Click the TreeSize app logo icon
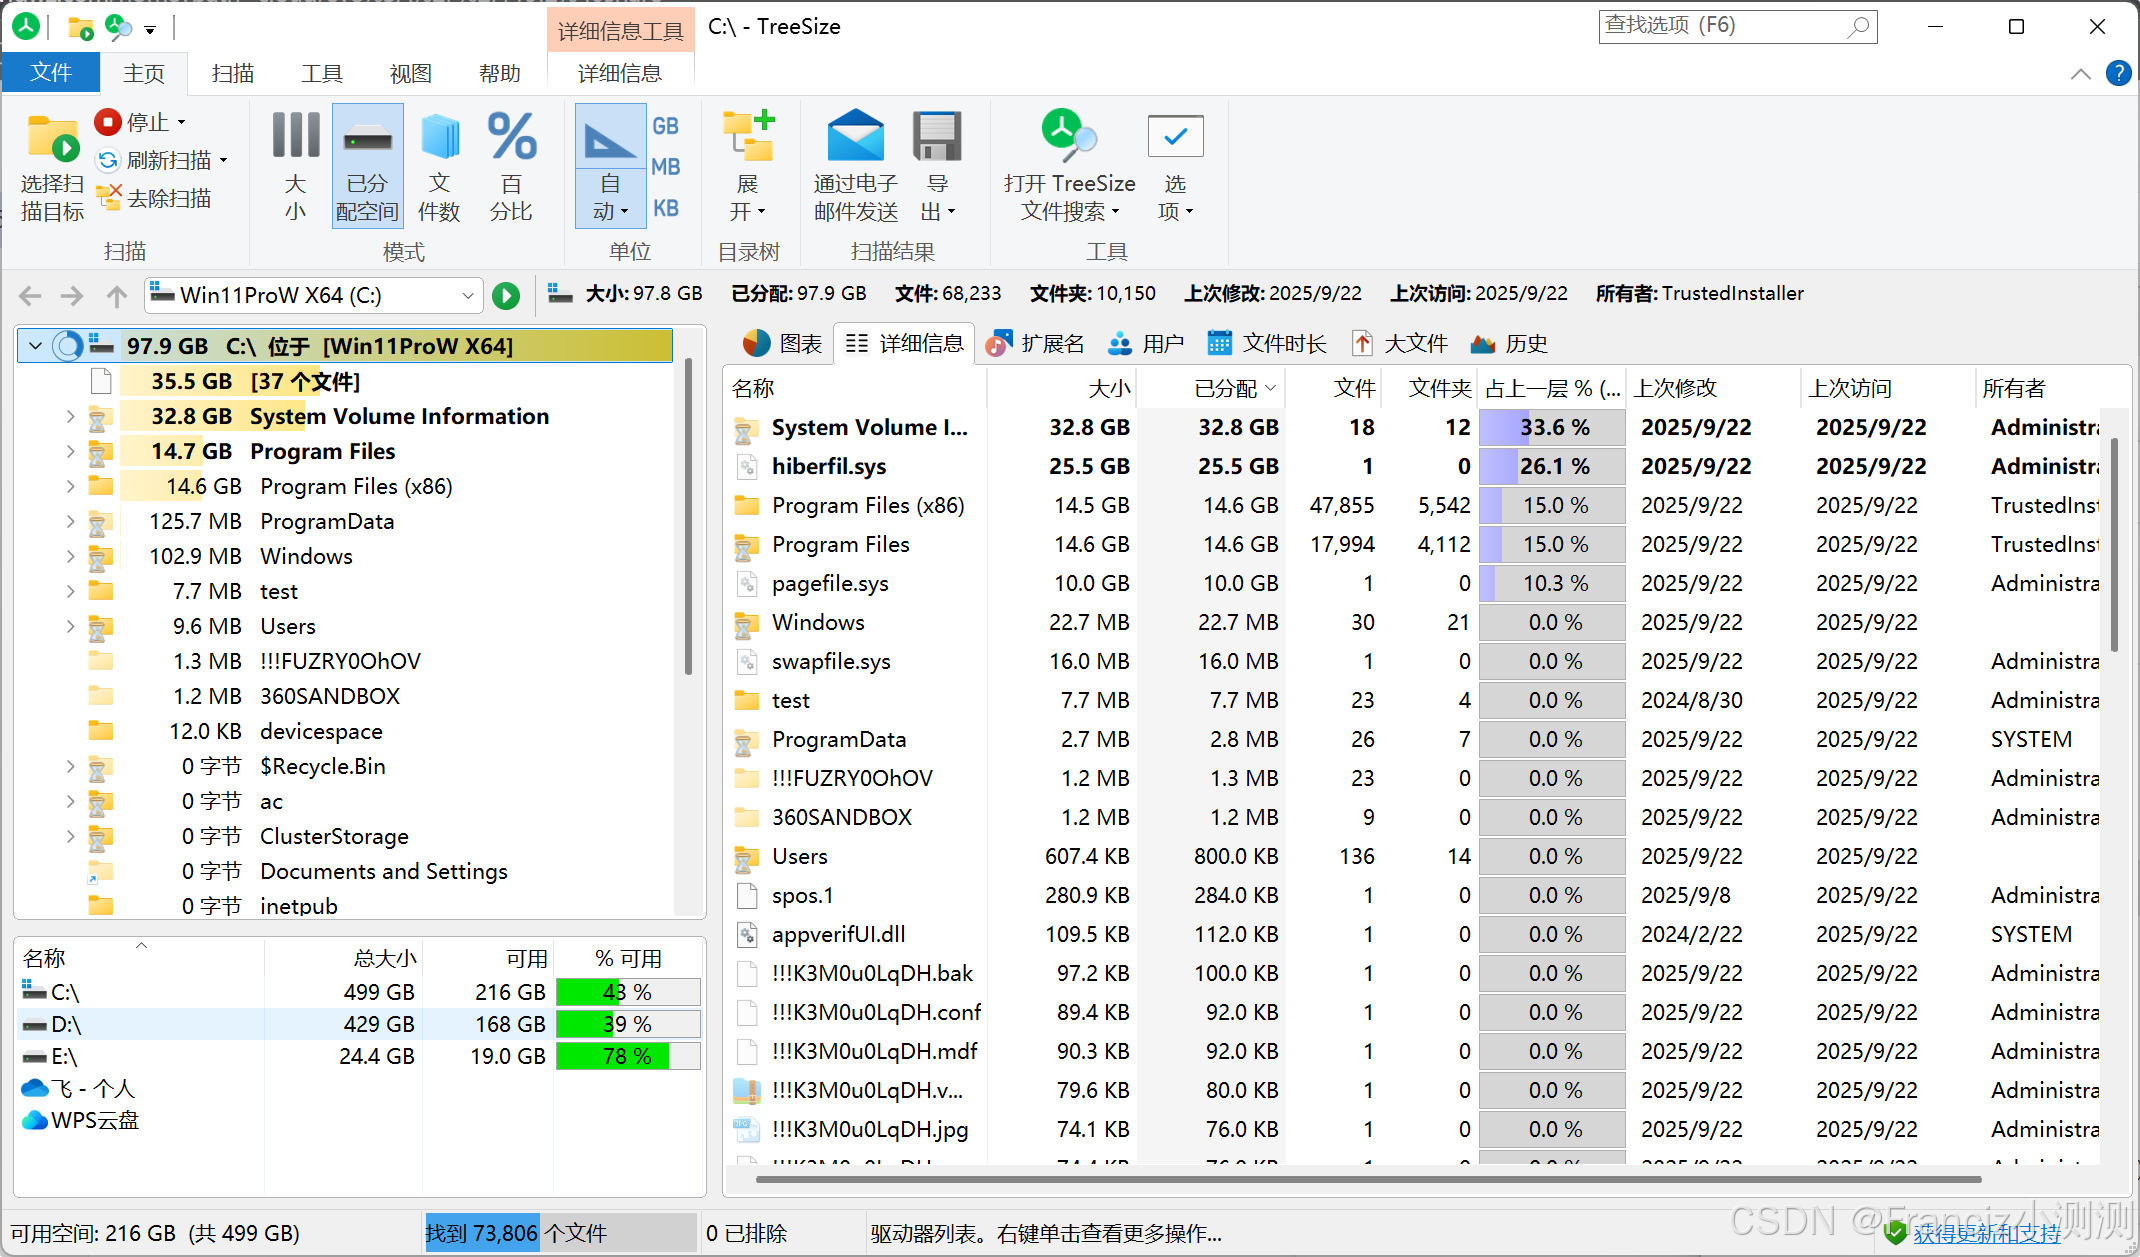 pos(26,27)
